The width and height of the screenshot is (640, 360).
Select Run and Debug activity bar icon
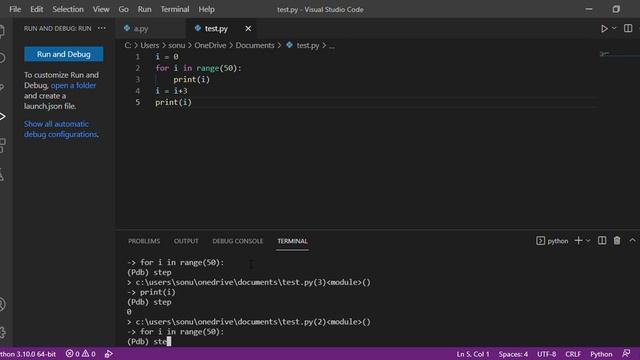[2, 116]
